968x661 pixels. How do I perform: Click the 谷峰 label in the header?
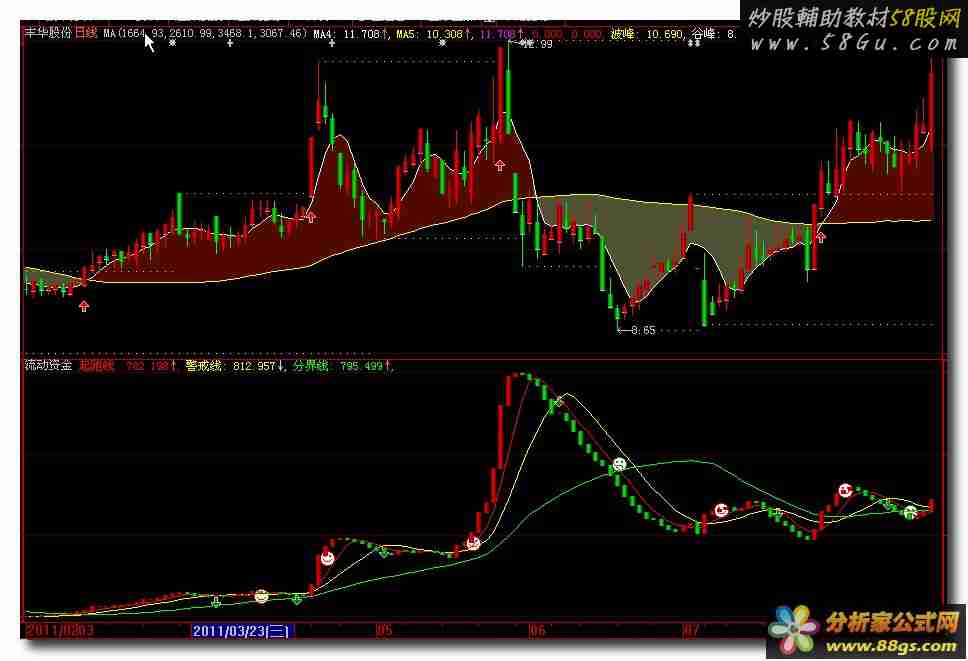704,34
